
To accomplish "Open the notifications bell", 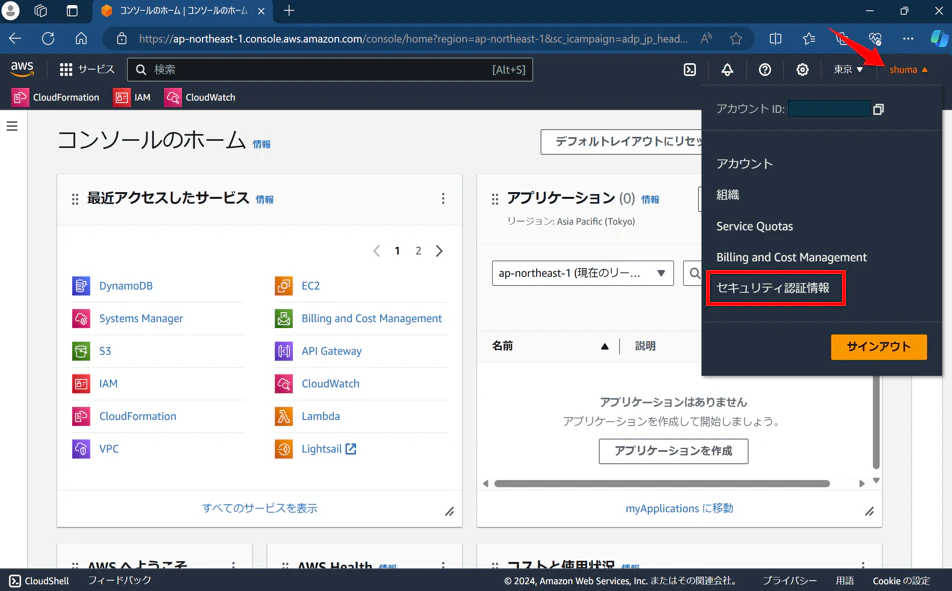I will point(727,70).
